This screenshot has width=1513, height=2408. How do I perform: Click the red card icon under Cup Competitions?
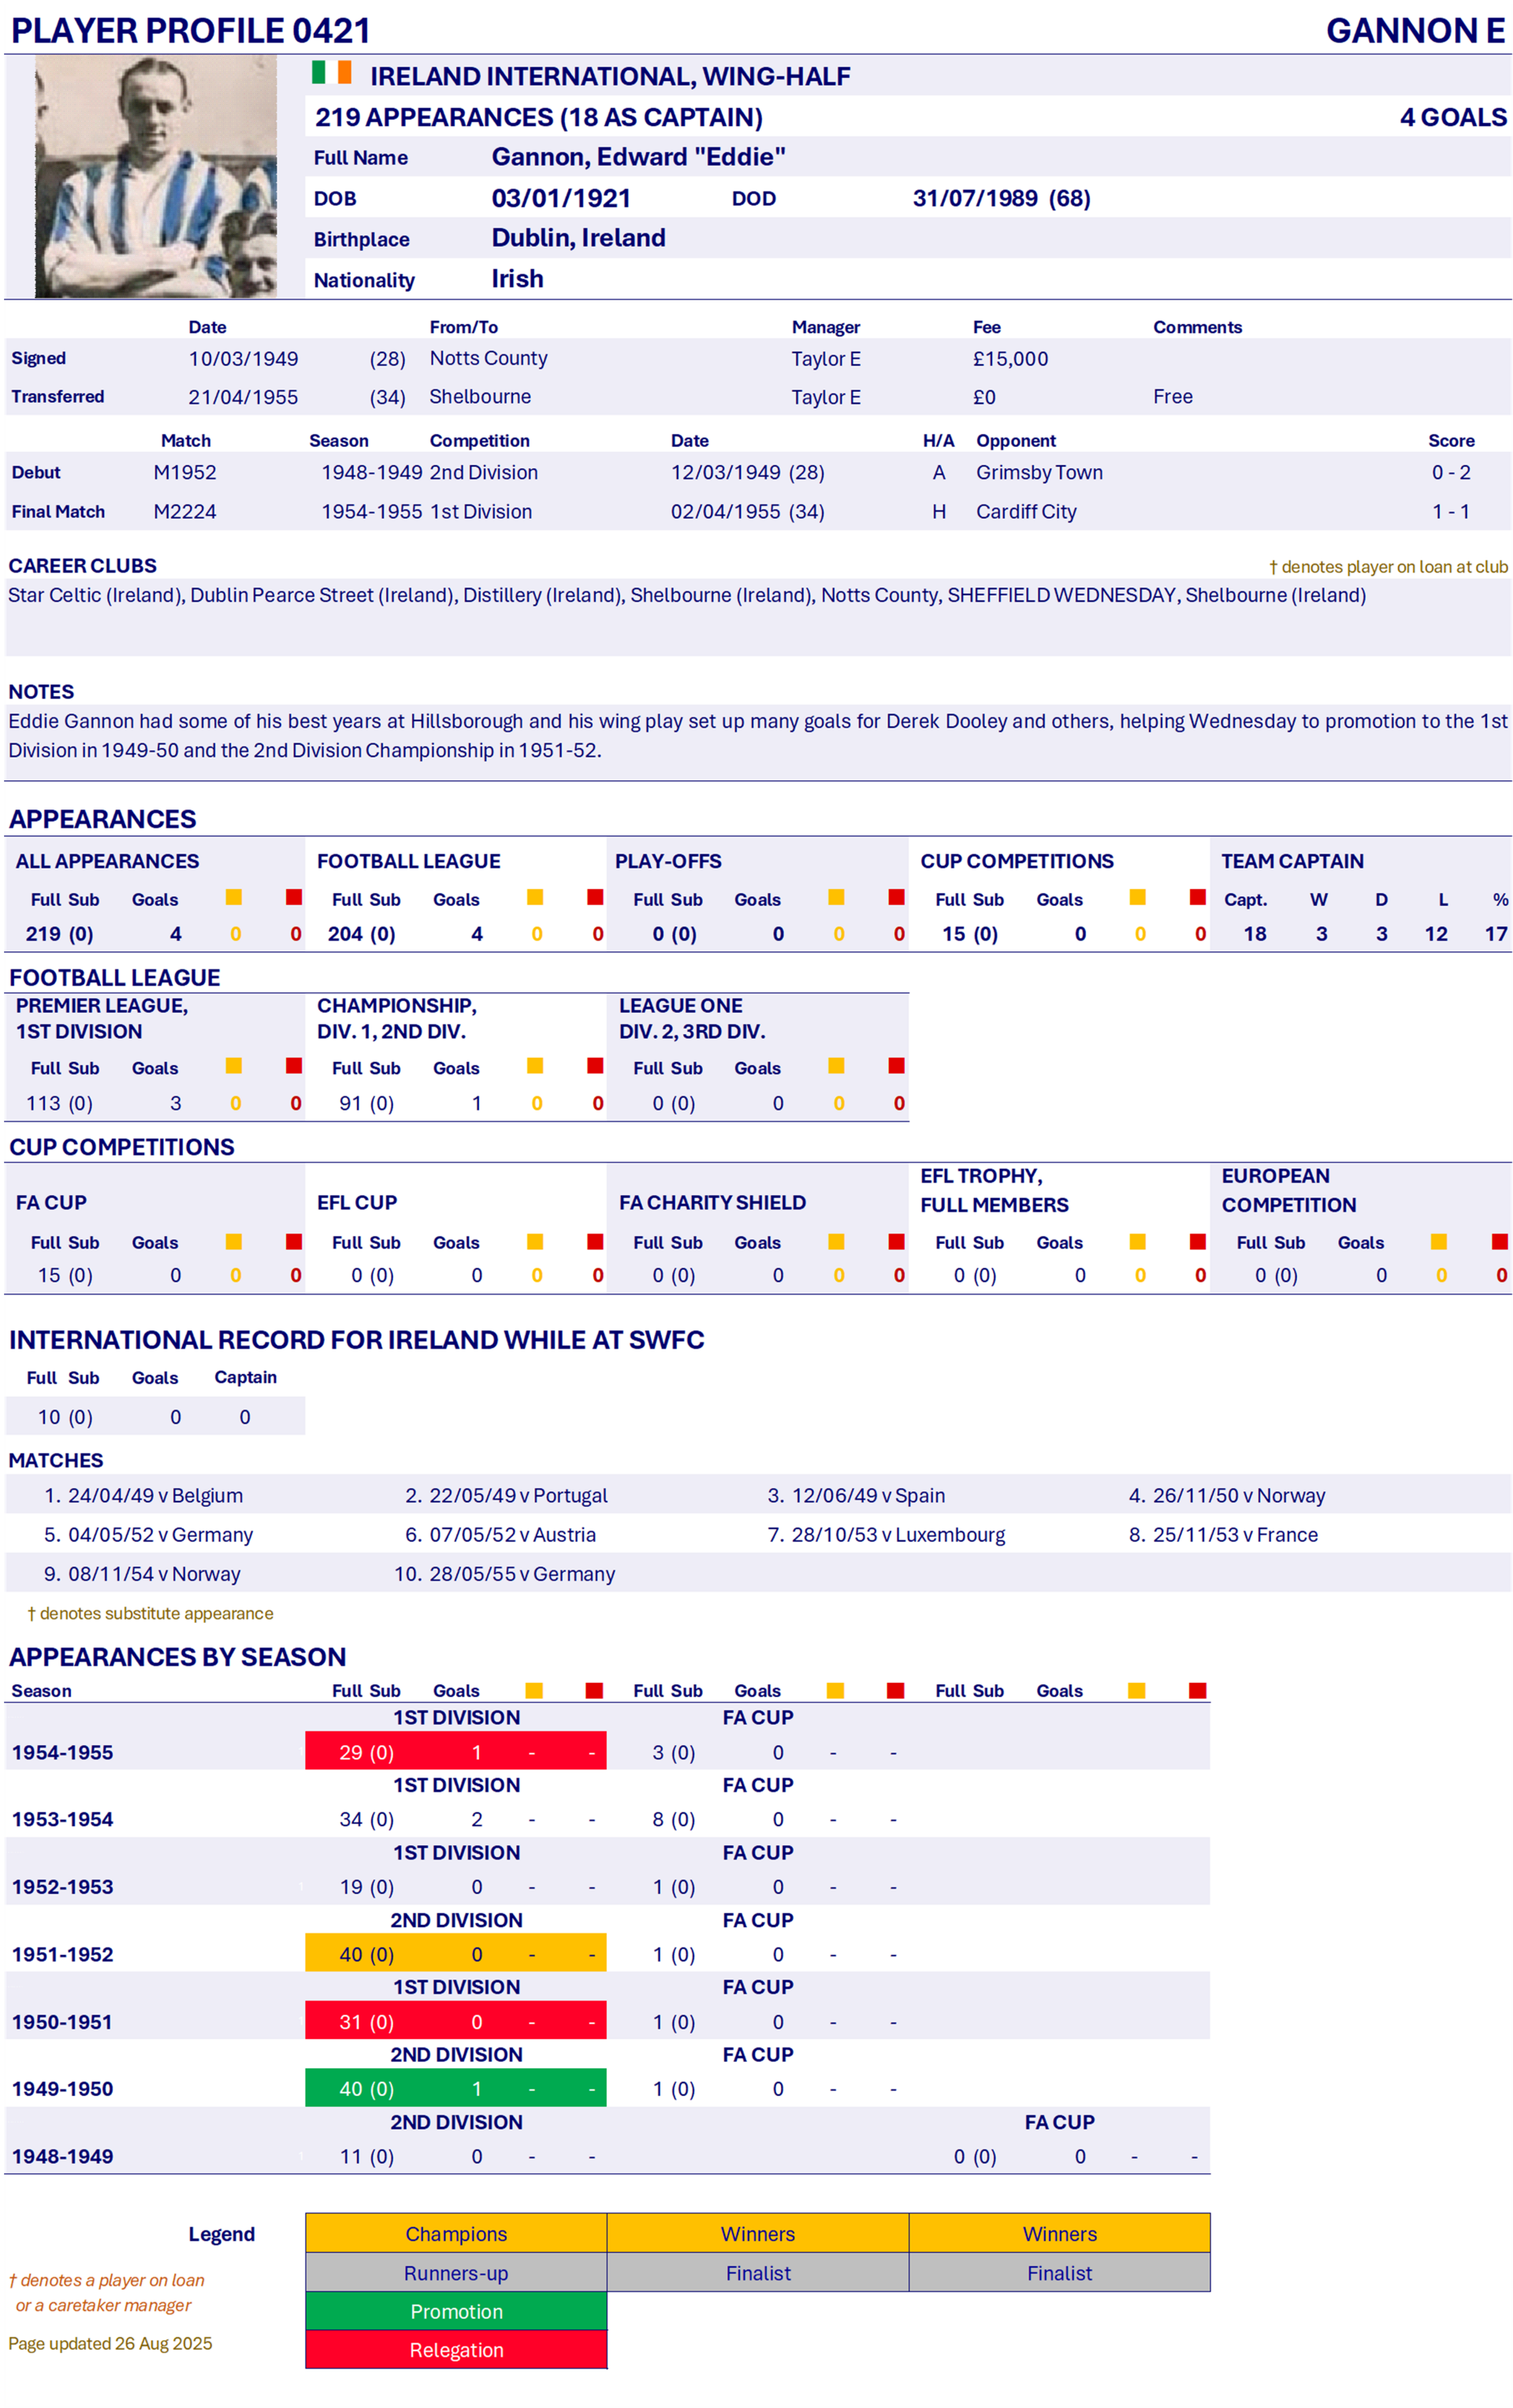pos(1197,897)
